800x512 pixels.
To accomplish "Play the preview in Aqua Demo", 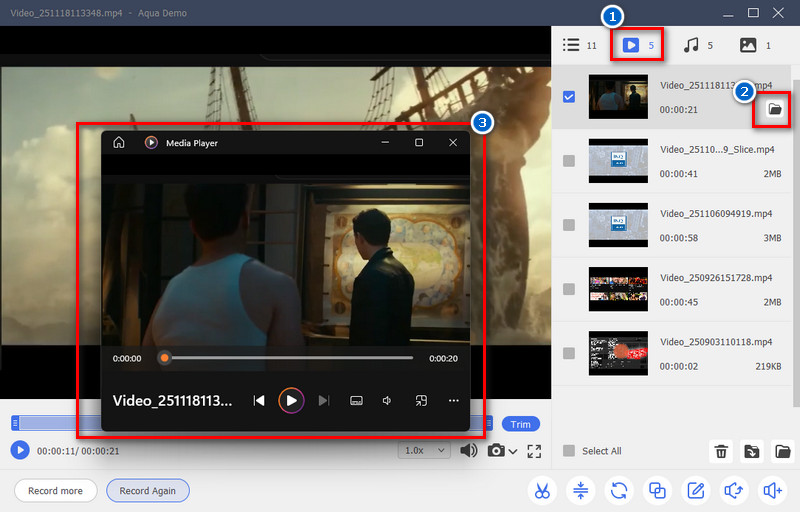I will [20, 450].
